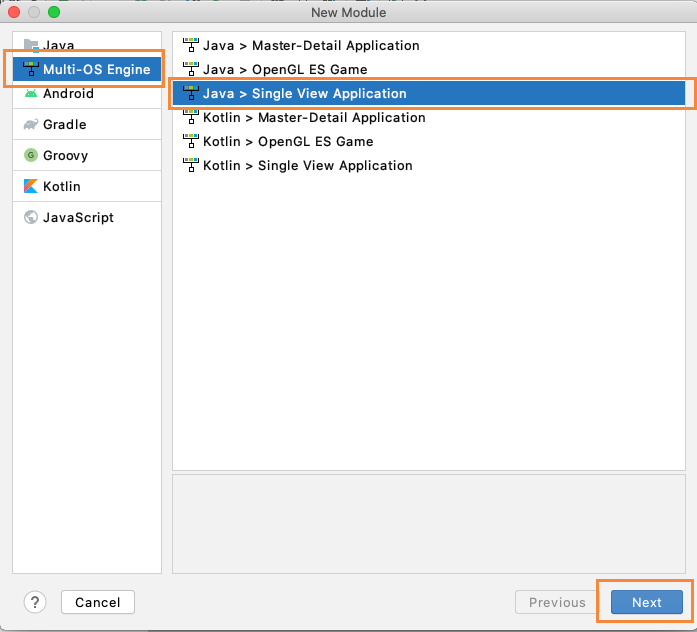Click the JavaScript globe icon
Viewport: 697px width, 632px height.
click(31, 217)
